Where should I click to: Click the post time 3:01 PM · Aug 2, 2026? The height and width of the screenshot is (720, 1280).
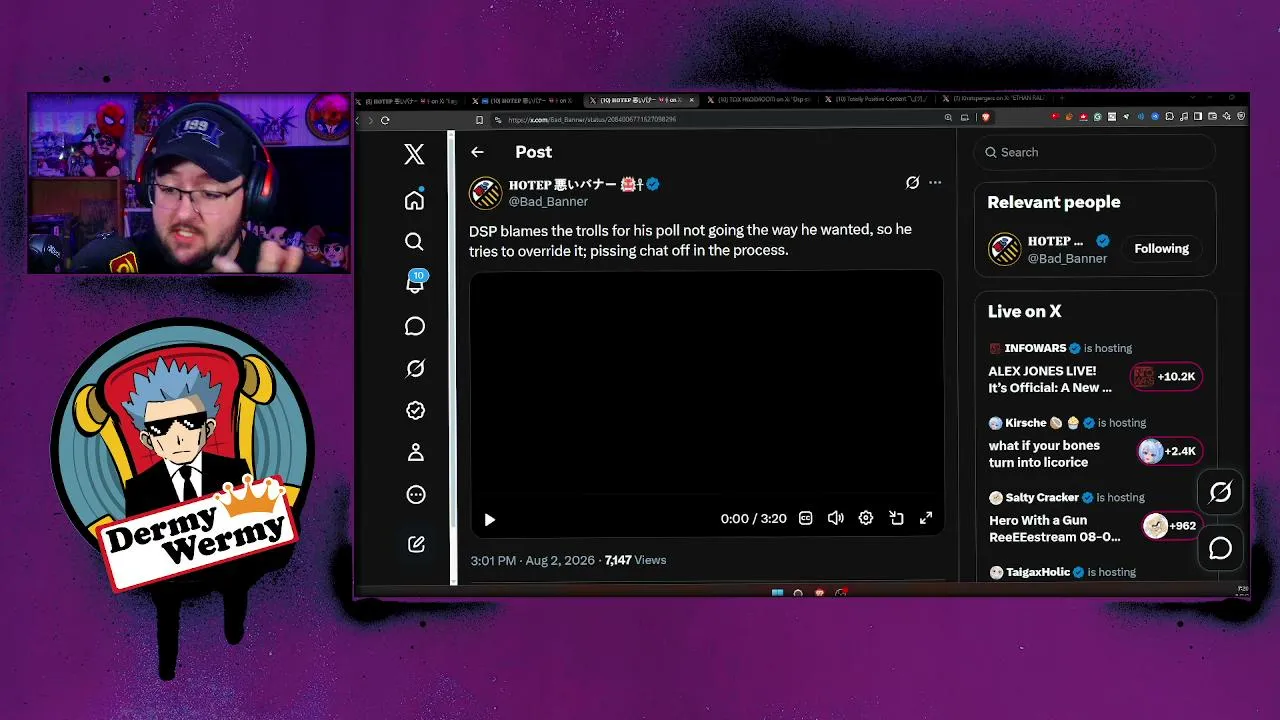click(x=533, y=560)
